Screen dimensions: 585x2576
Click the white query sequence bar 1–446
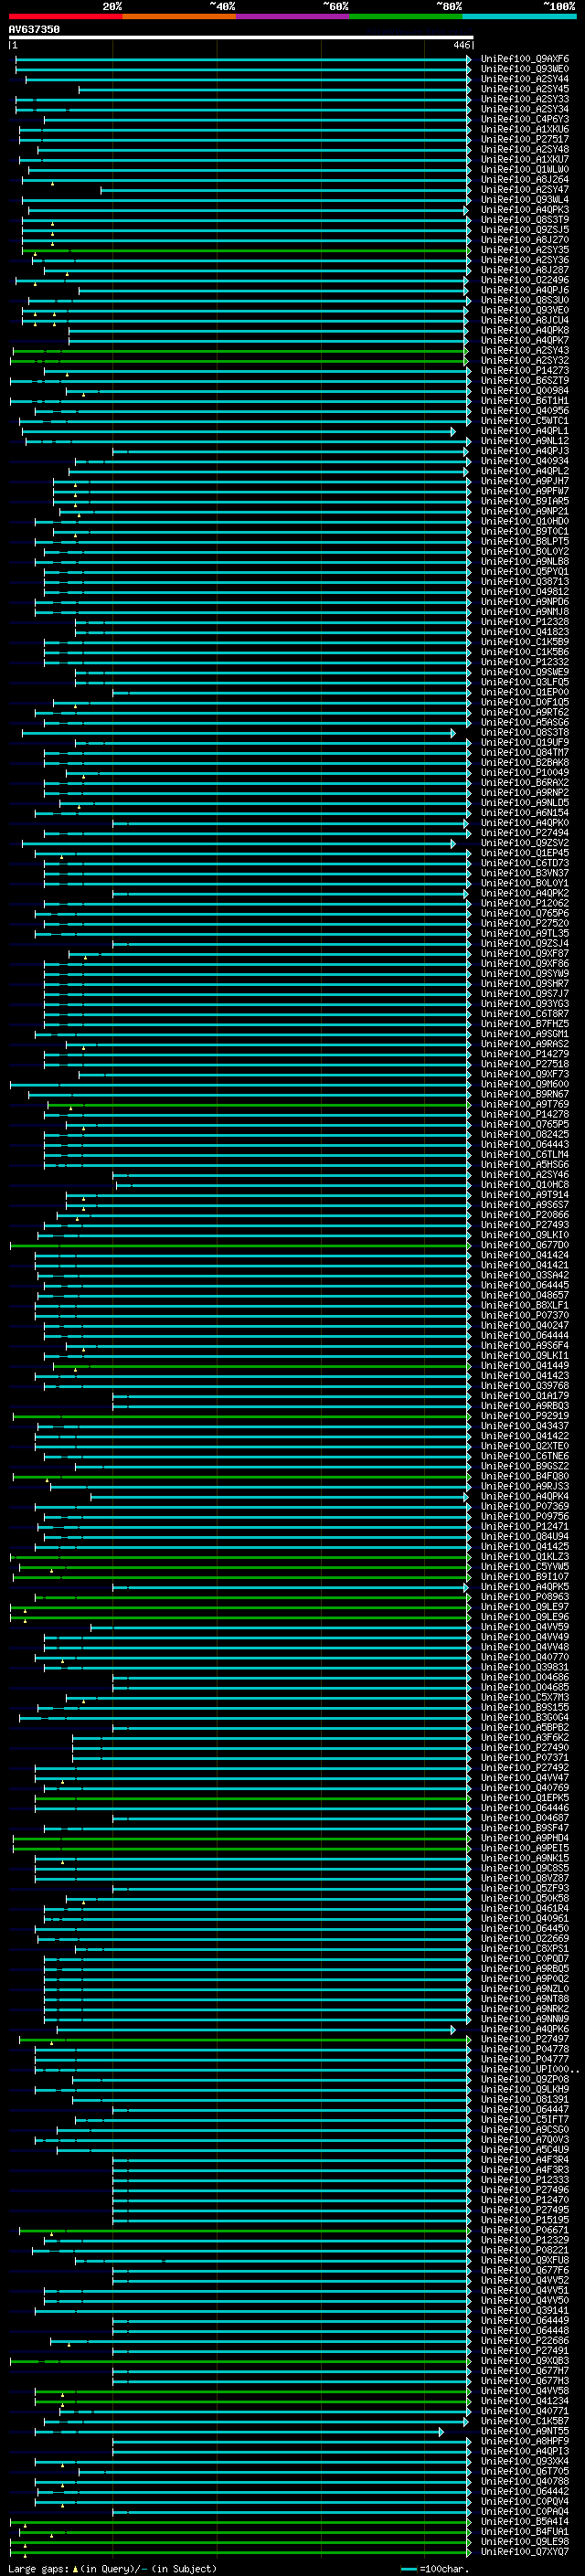click(x=241, y=37)
